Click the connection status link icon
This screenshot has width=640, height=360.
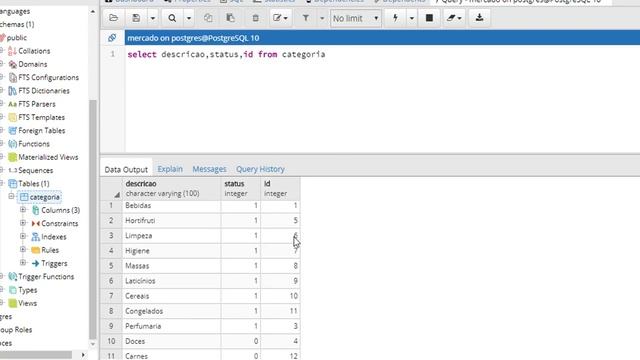pyautogui.click(x=112, y=38)
